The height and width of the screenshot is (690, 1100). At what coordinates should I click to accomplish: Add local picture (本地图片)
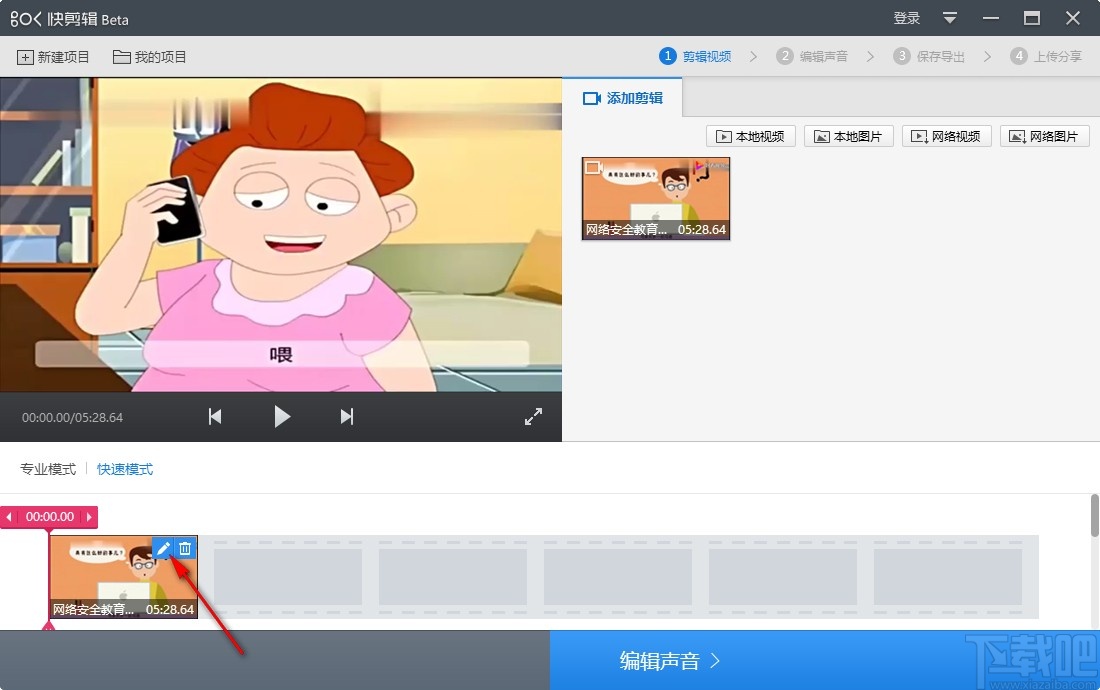point(849,136)
